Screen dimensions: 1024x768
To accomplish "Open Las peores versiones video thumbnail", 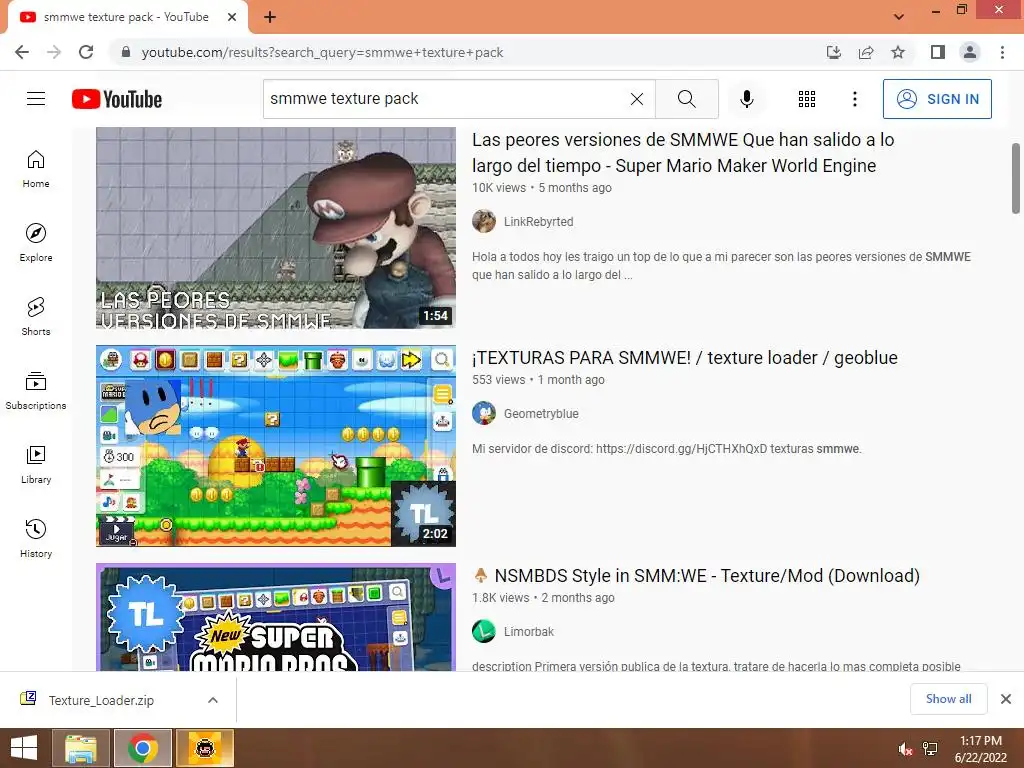I will 276,227.
